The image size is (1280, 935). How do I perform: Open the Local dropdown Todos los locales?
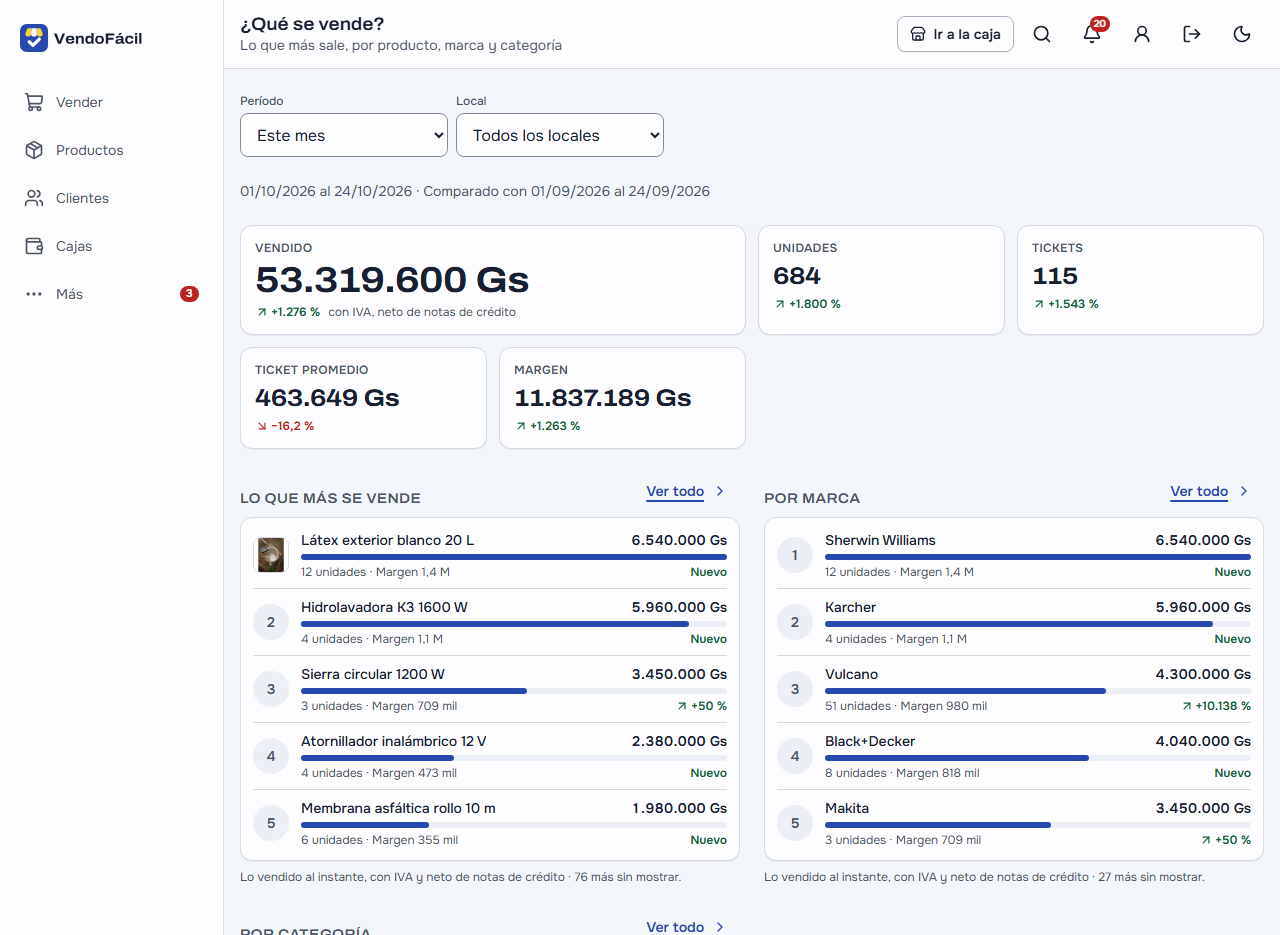click(x=560, y=135)
